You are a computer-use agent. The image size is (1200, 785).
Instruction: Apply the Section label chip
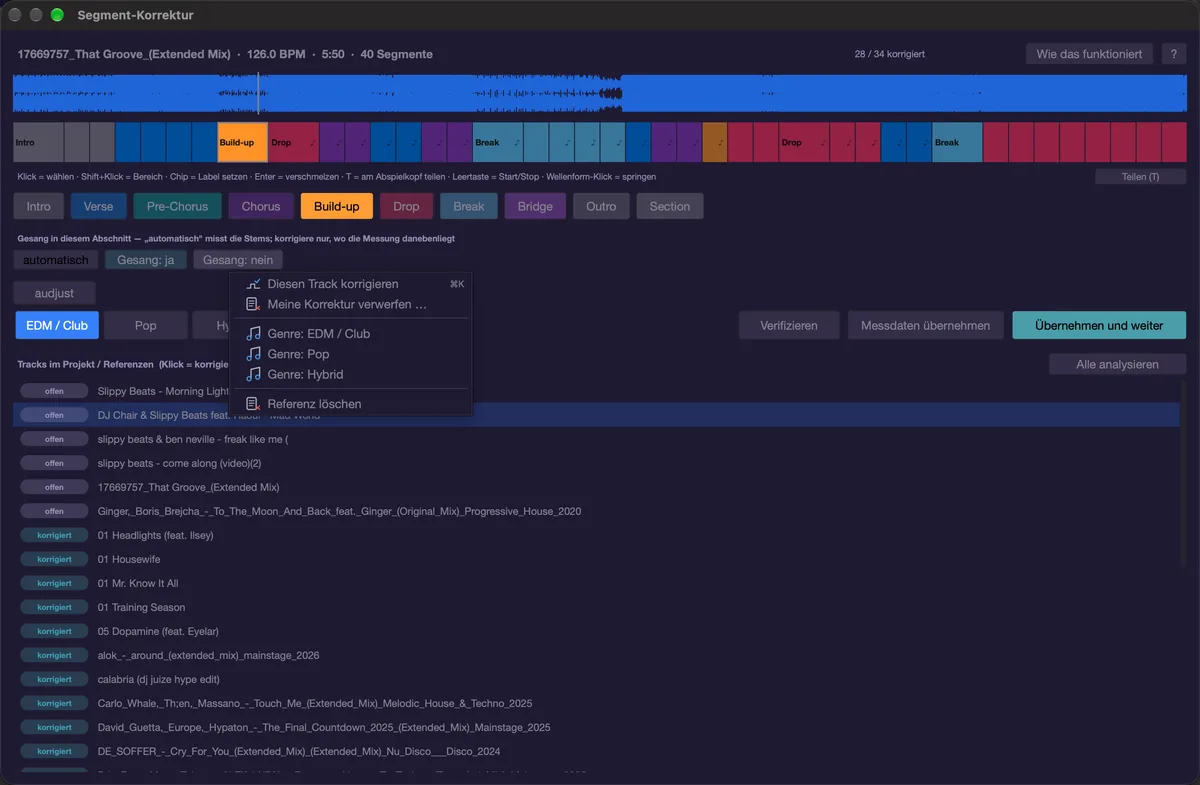[x=670, y=206]
